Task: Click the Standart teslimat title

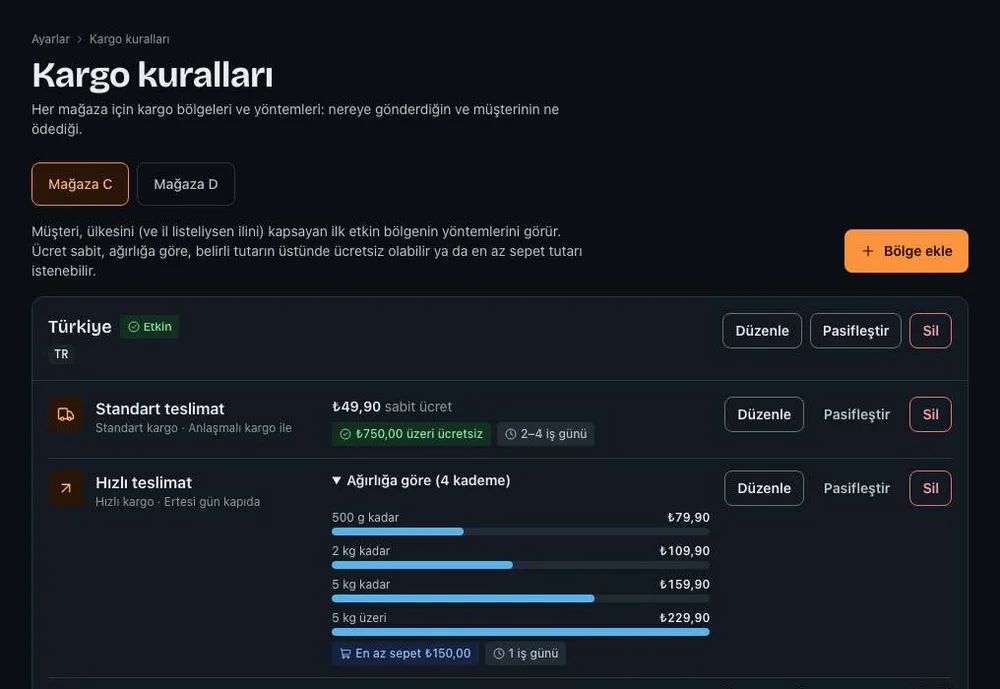Action: click(x=160, y=409)
